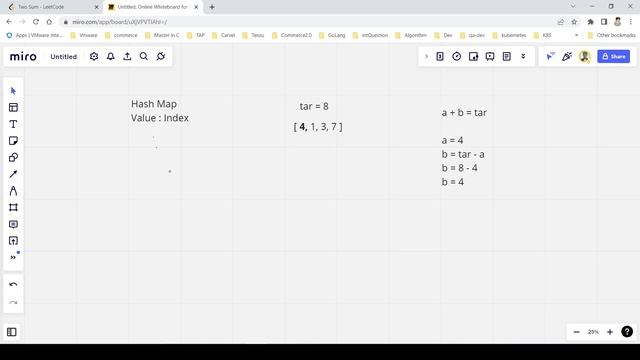Select the connection line arrow tool

click(13, 174)
